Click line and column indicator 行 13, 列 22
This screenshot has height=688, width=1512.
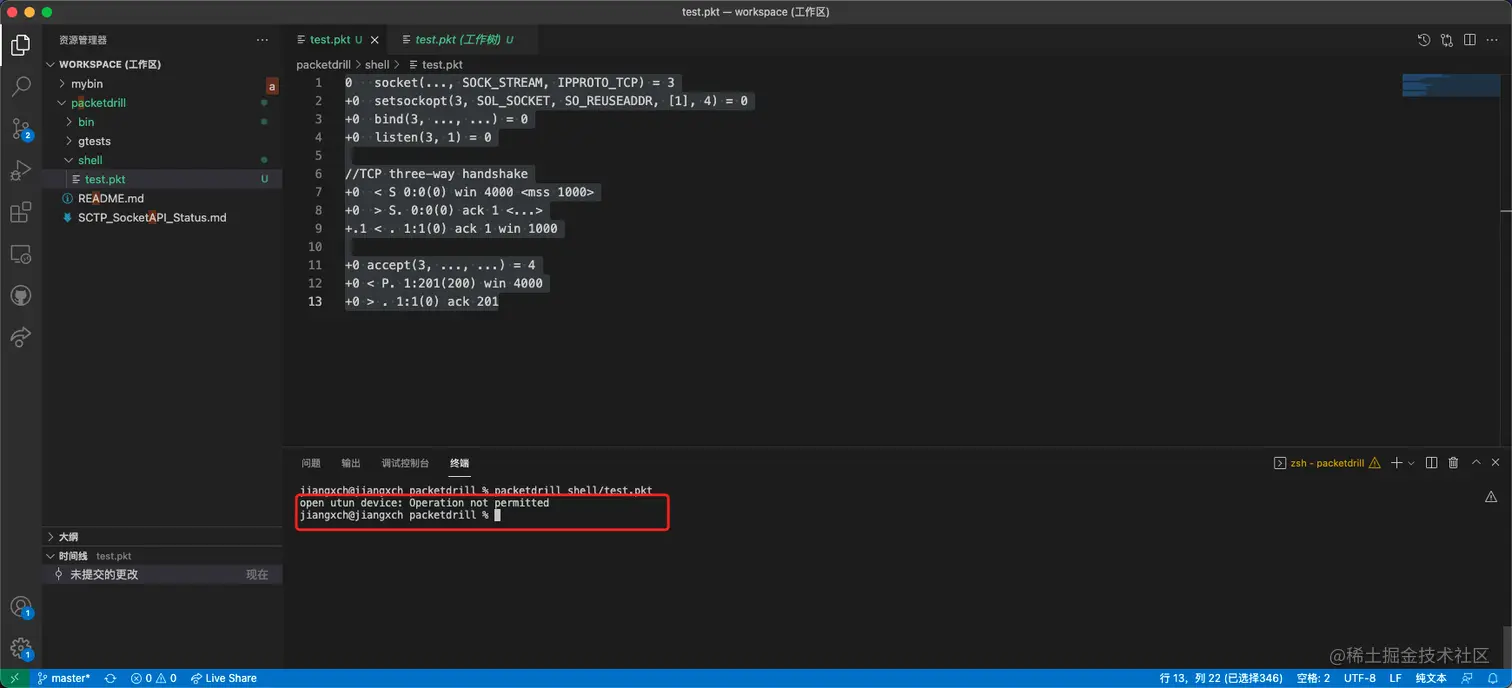pyautogui.click(x=1221, y=678)
